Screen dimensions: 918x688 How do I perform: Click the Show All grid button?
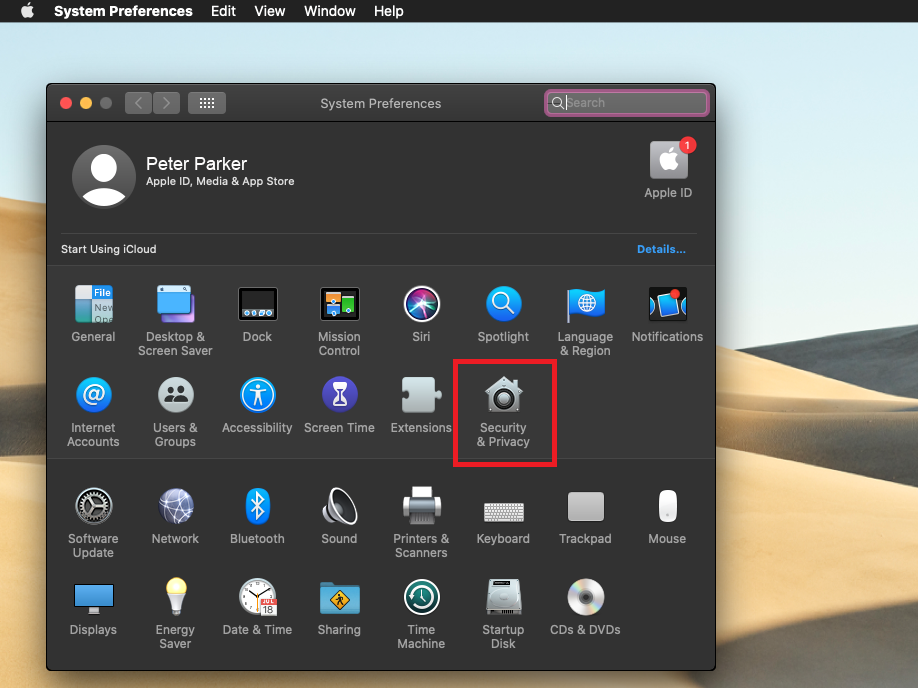tap(207, 103)
